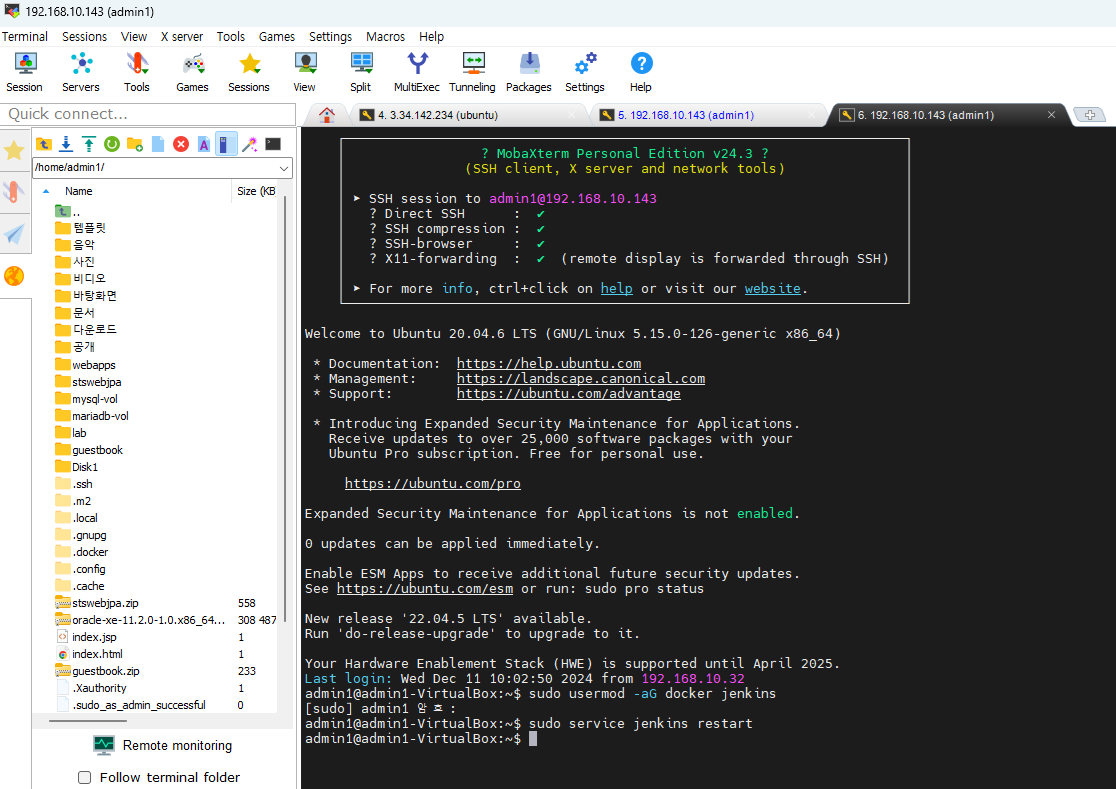Open the https://ubuntu.com/advantage link

tap(569, 393)
